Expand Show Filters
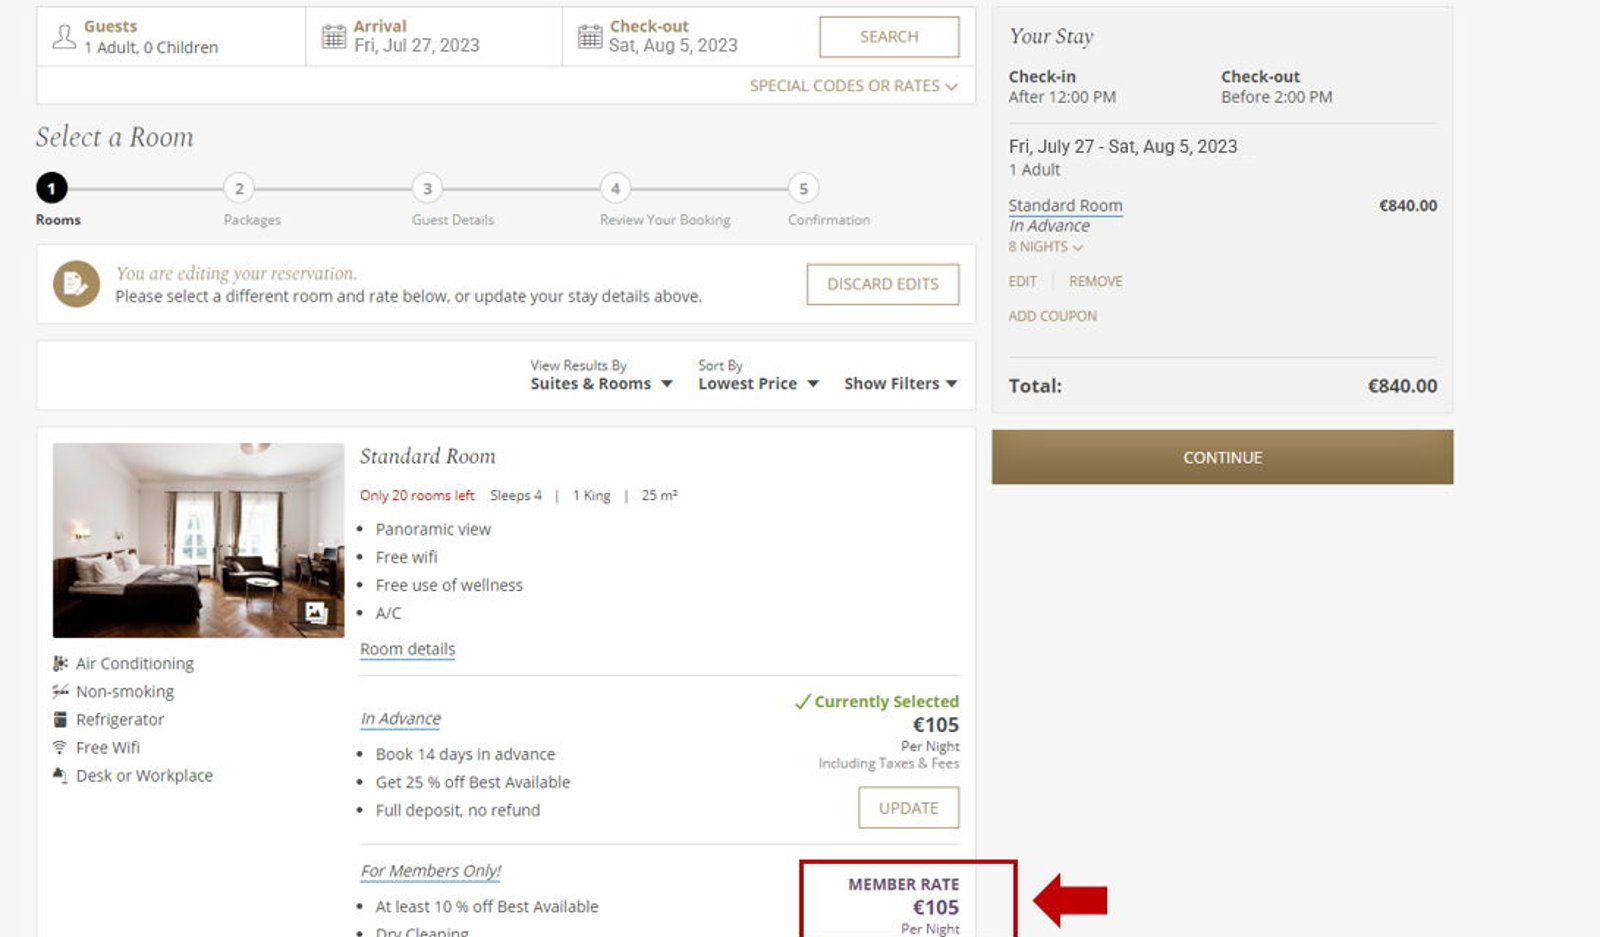 [x=900, y=384]
